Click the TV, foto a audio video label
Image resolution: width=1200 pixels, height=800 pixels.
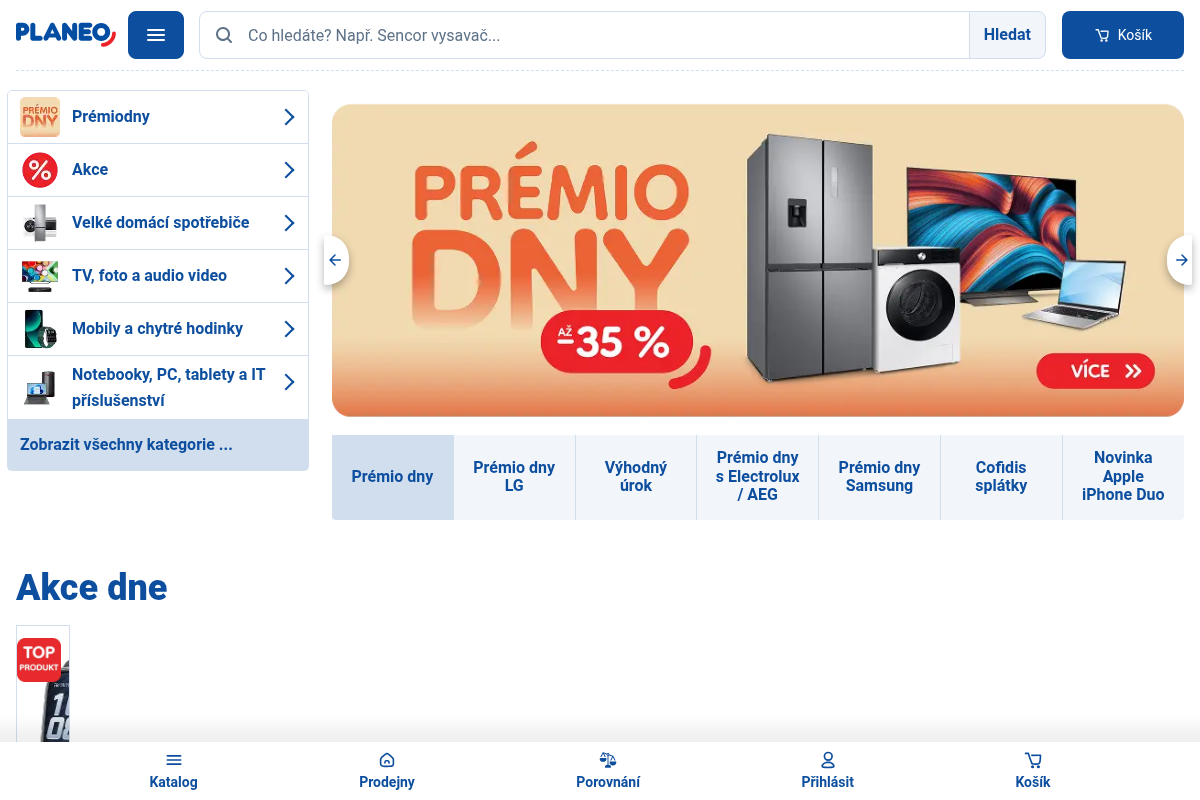pos(149,276)
